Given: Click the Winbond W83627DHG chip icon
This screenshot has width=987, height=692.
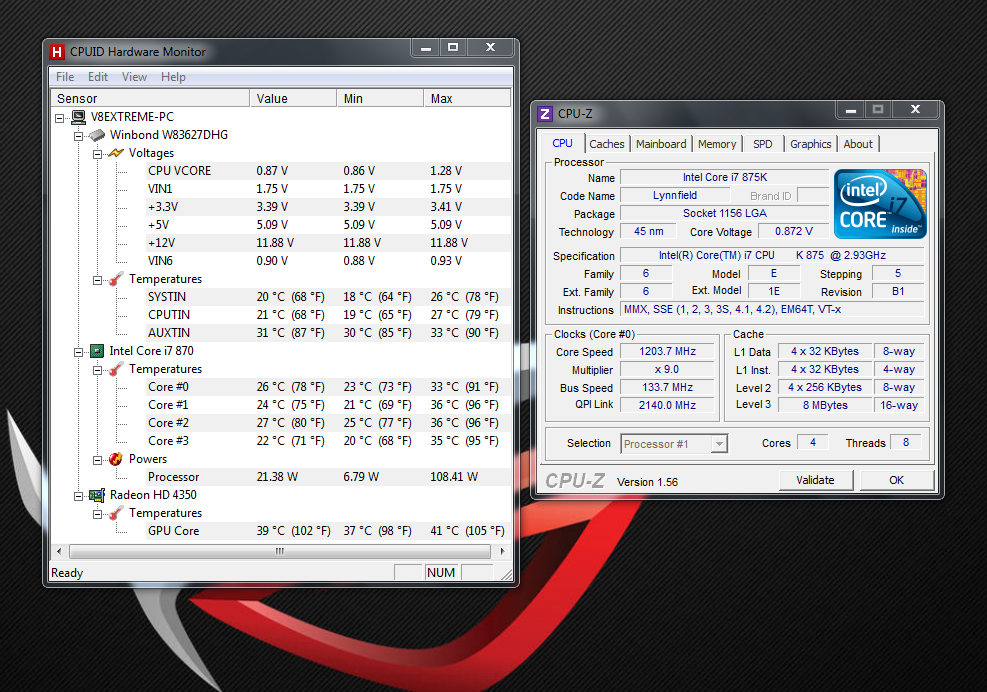Looking at the screenshot, I should coord(97,135).
